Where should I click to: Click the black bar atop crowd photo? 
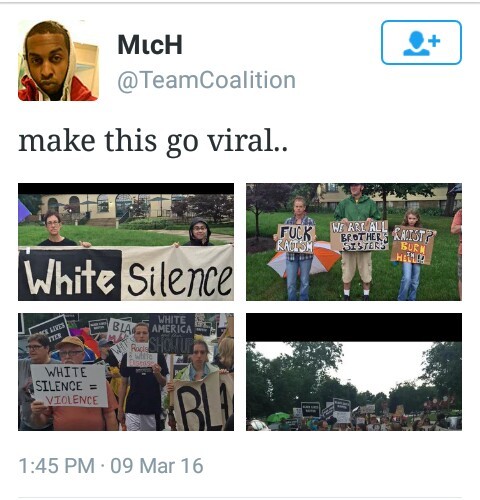coord(354,327)
